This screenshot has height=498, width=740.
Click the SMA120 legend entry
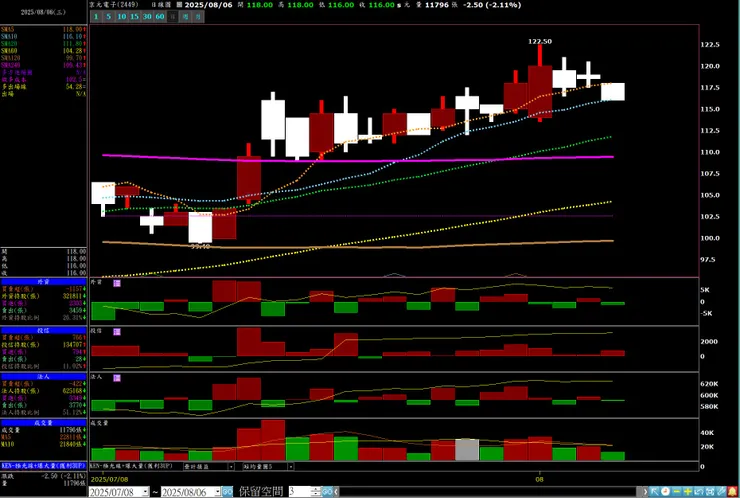(x=43, y=58)
